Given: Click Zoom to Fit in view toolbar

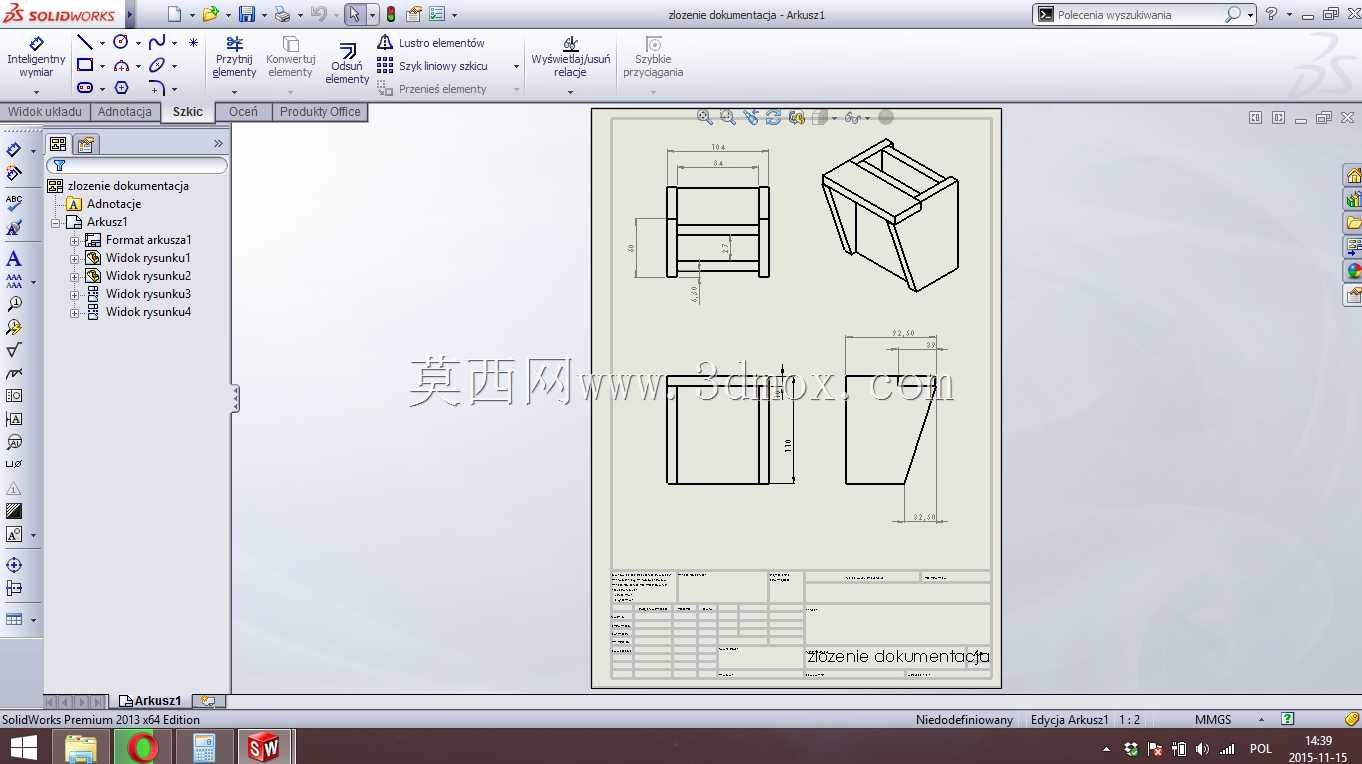Looking at the screenshot, I should tap(705, 117).
